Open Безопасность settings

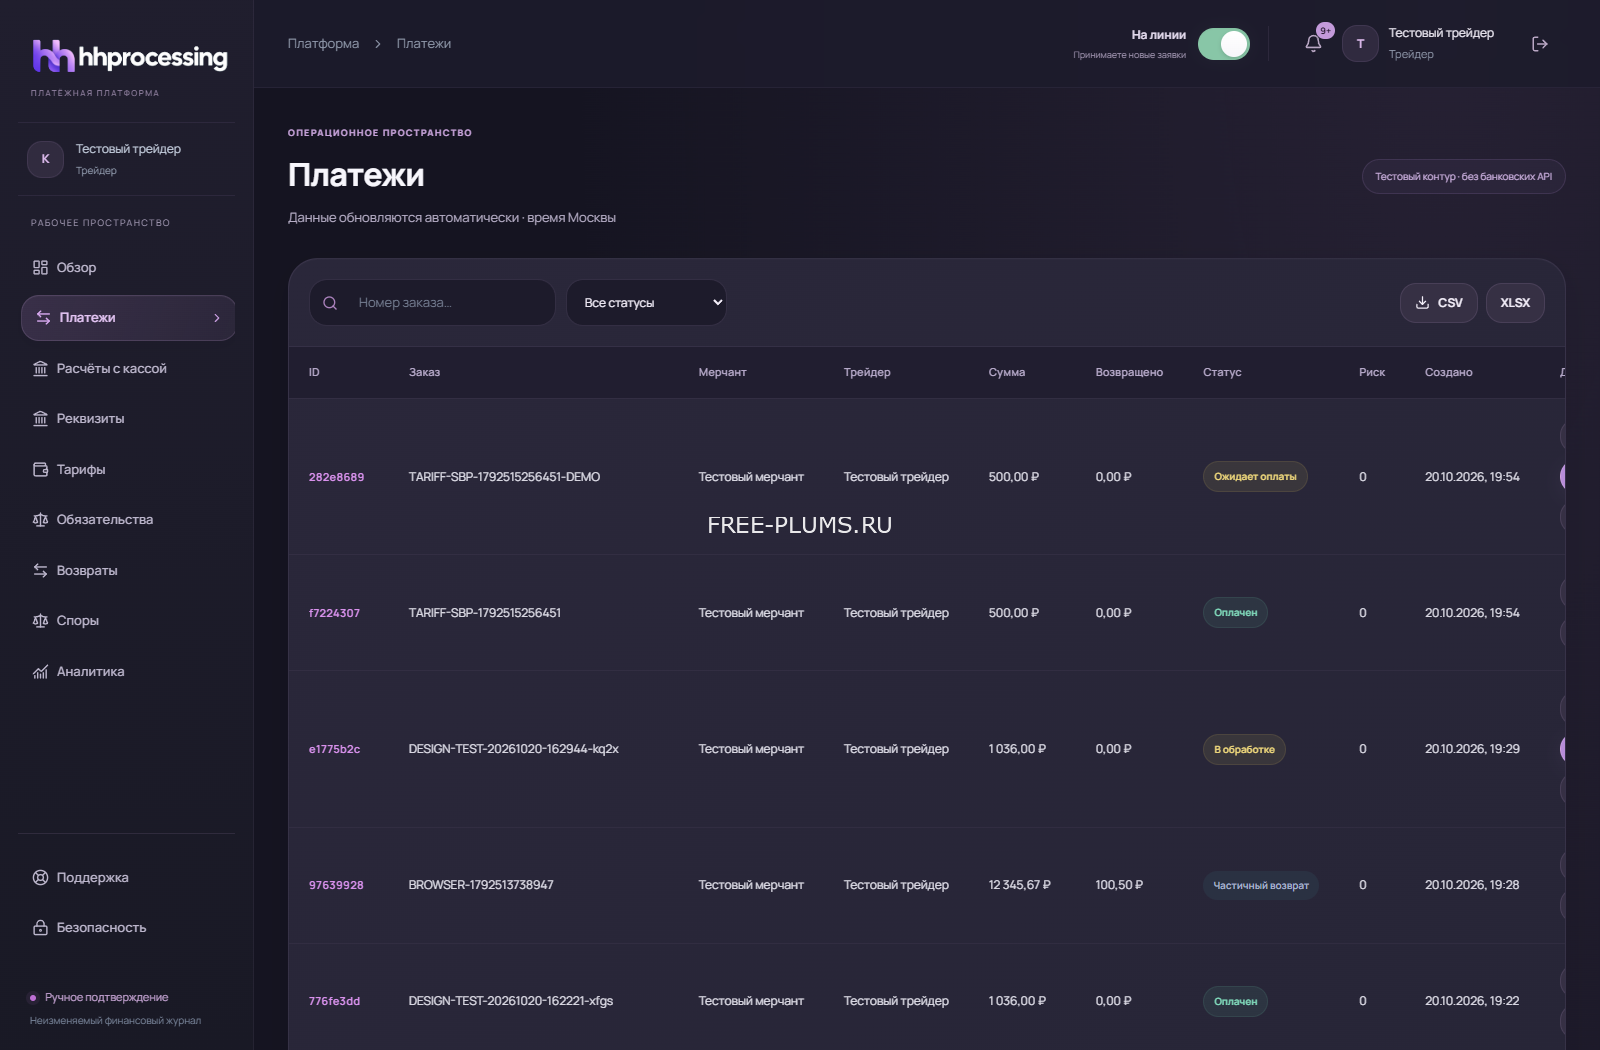pos(127,927)
